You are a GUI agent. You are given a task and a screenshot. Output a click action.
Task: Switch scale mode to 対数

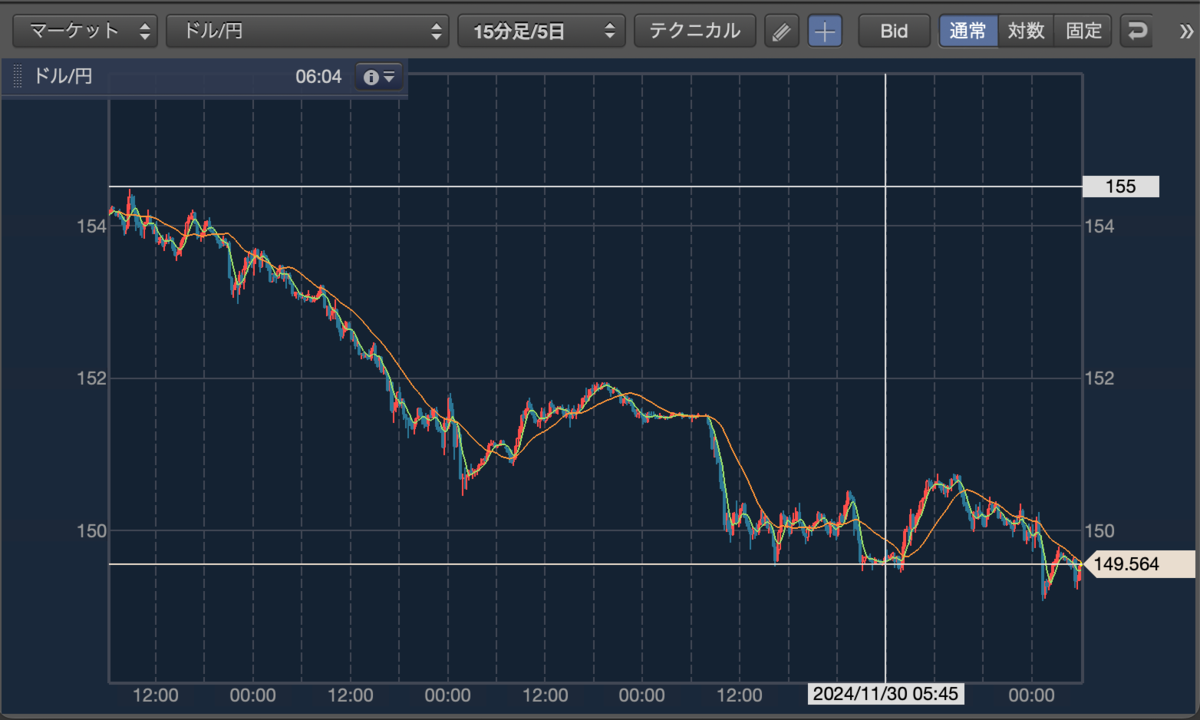[1026, 31]
